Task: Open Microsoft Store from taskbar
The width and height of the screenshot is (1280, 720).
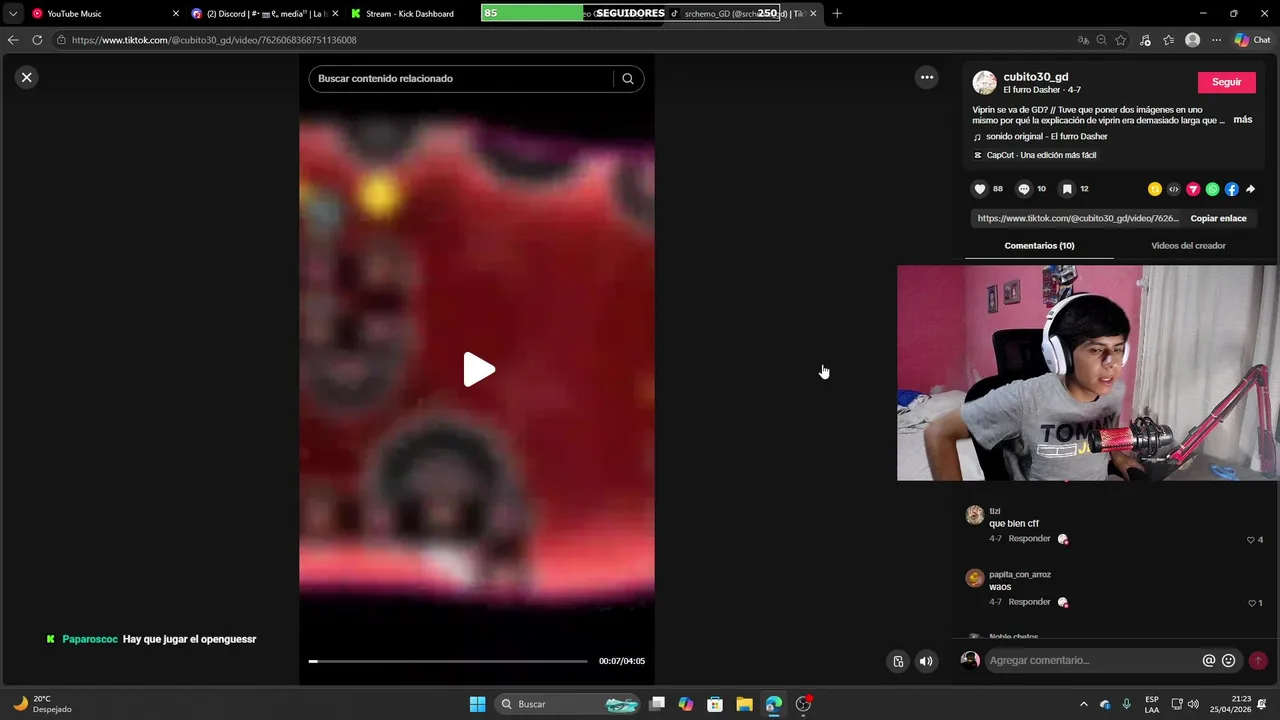Action: (715, 704)
